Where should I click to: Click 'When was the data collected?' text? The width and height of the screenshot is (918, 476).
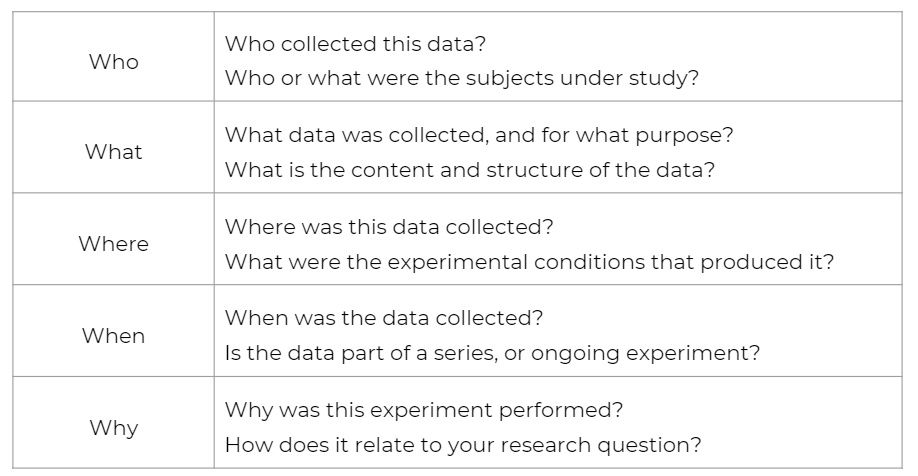tap(384, 318)
